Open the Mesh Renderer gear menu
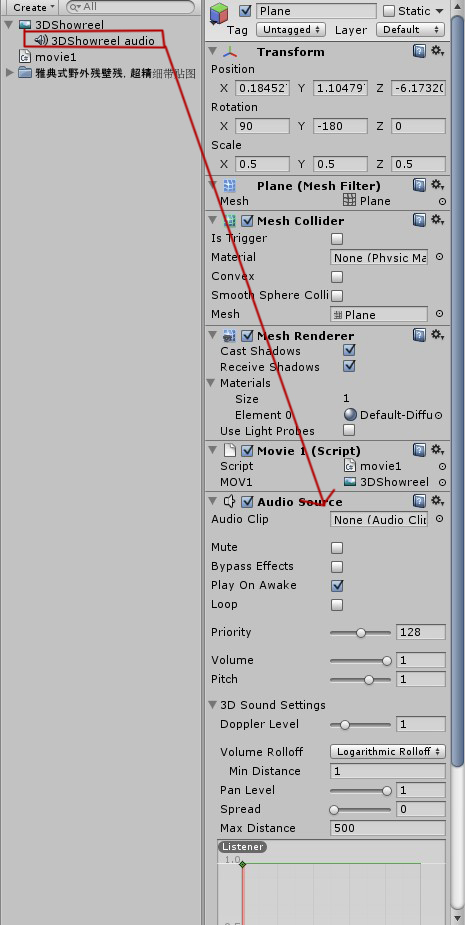This screenshot has width=465, height=925. (437, 335)
